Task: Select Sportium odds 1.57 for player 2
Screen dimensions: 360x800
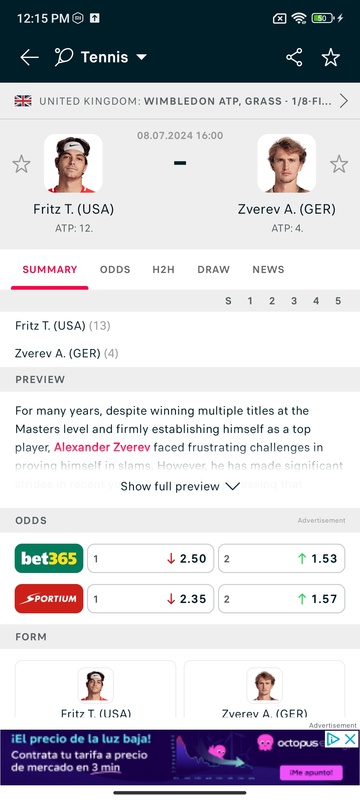Action: pos(281,598)
